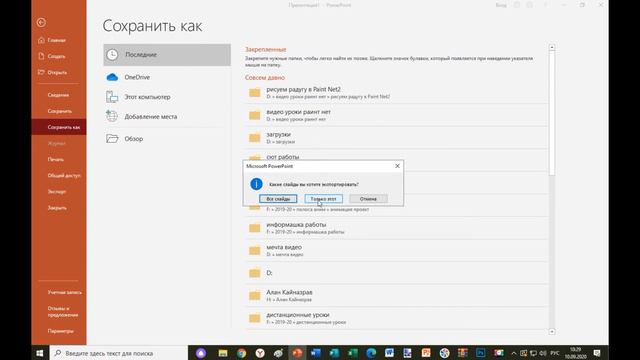Switch the РУС input language indicator
Viewport: 640px width, 360px height.
pyautogui.click(x=555, y=353)
